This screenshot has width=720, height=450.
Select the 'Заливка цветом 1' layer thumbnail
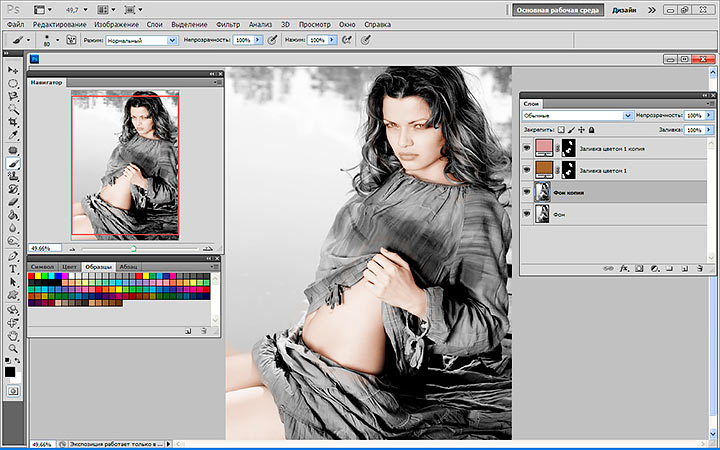pos(544,170)
